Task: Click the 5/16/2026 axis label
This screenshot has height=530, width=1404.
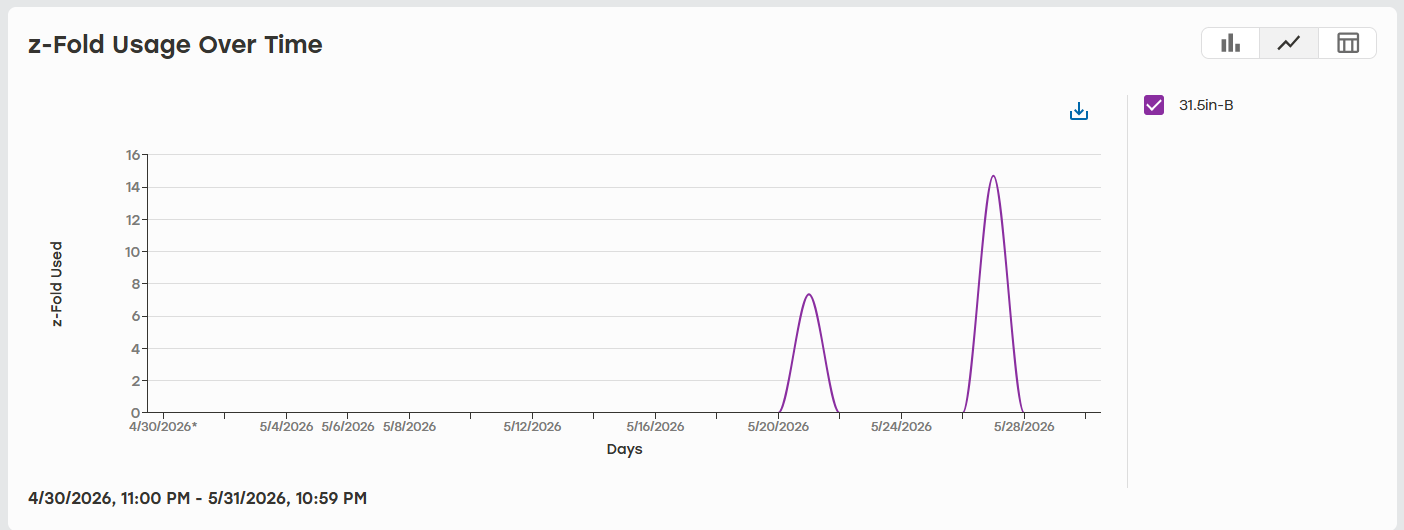Action: point(655,427)
